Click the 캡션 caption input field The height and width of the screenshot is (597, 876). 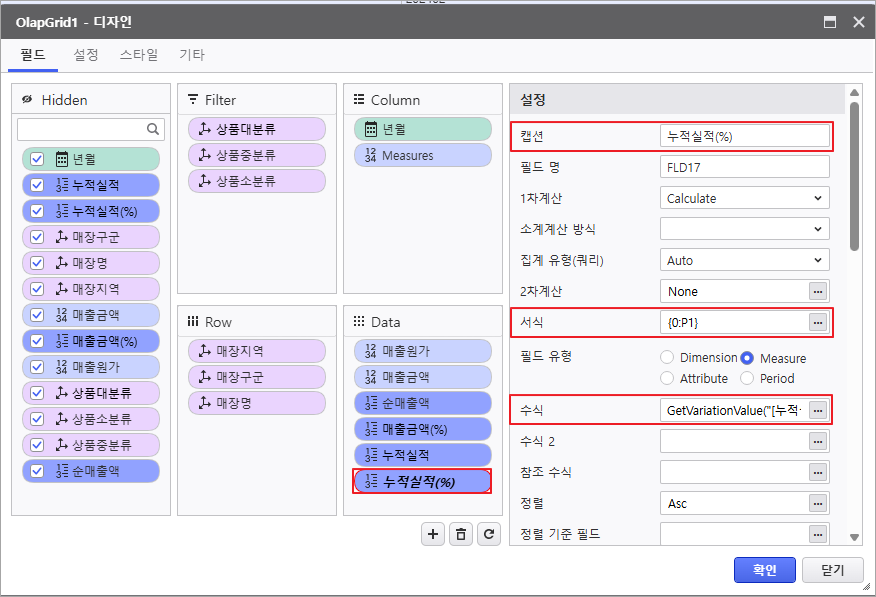[x=744, y=136]
